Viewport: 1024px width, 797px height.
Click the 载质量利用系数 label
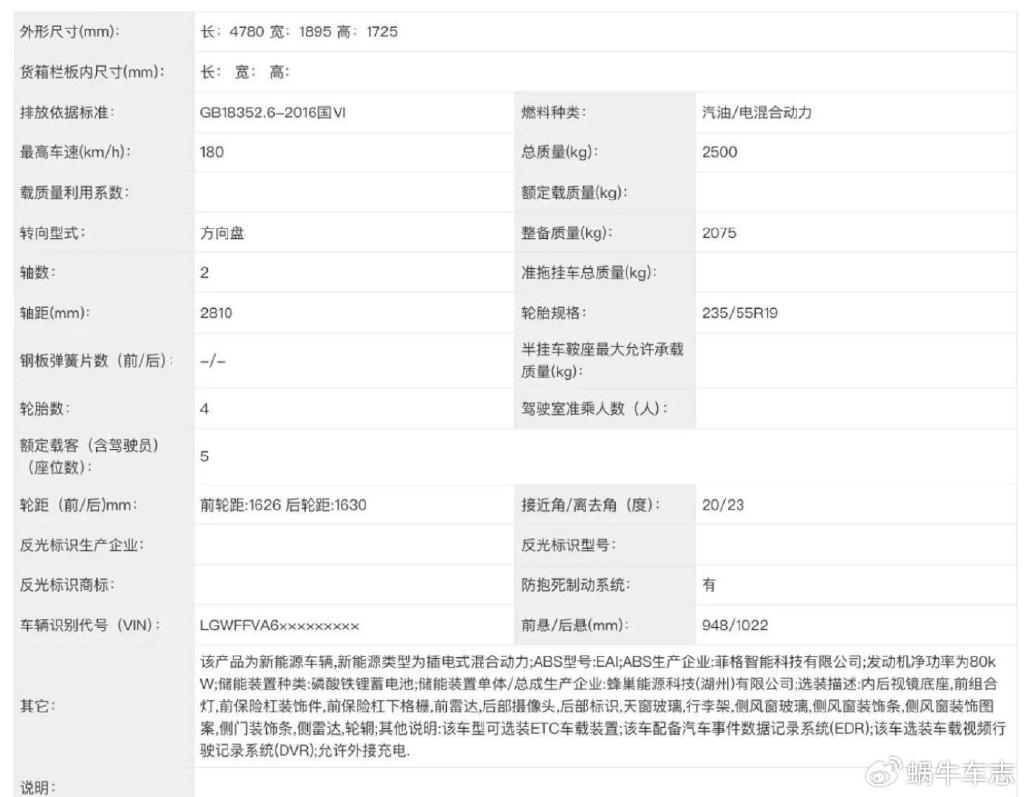point(74,193)
